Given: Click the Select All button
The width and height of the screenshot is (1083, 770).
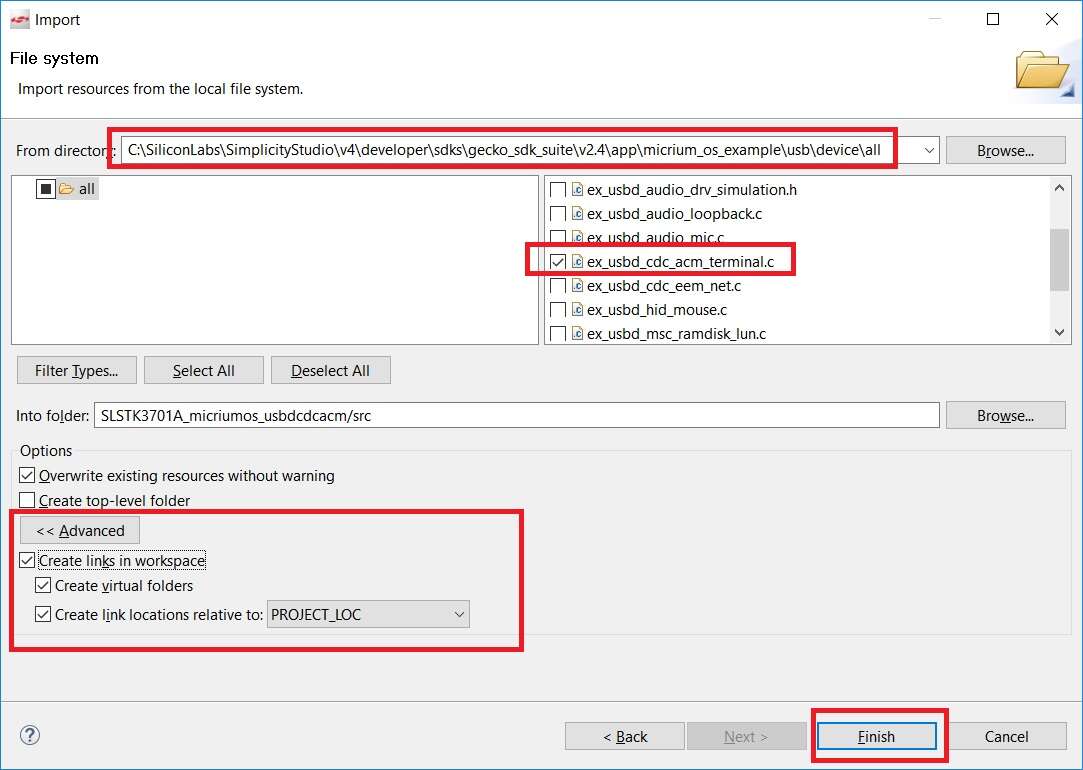Looking at the screenshot, I should (204, 371).
